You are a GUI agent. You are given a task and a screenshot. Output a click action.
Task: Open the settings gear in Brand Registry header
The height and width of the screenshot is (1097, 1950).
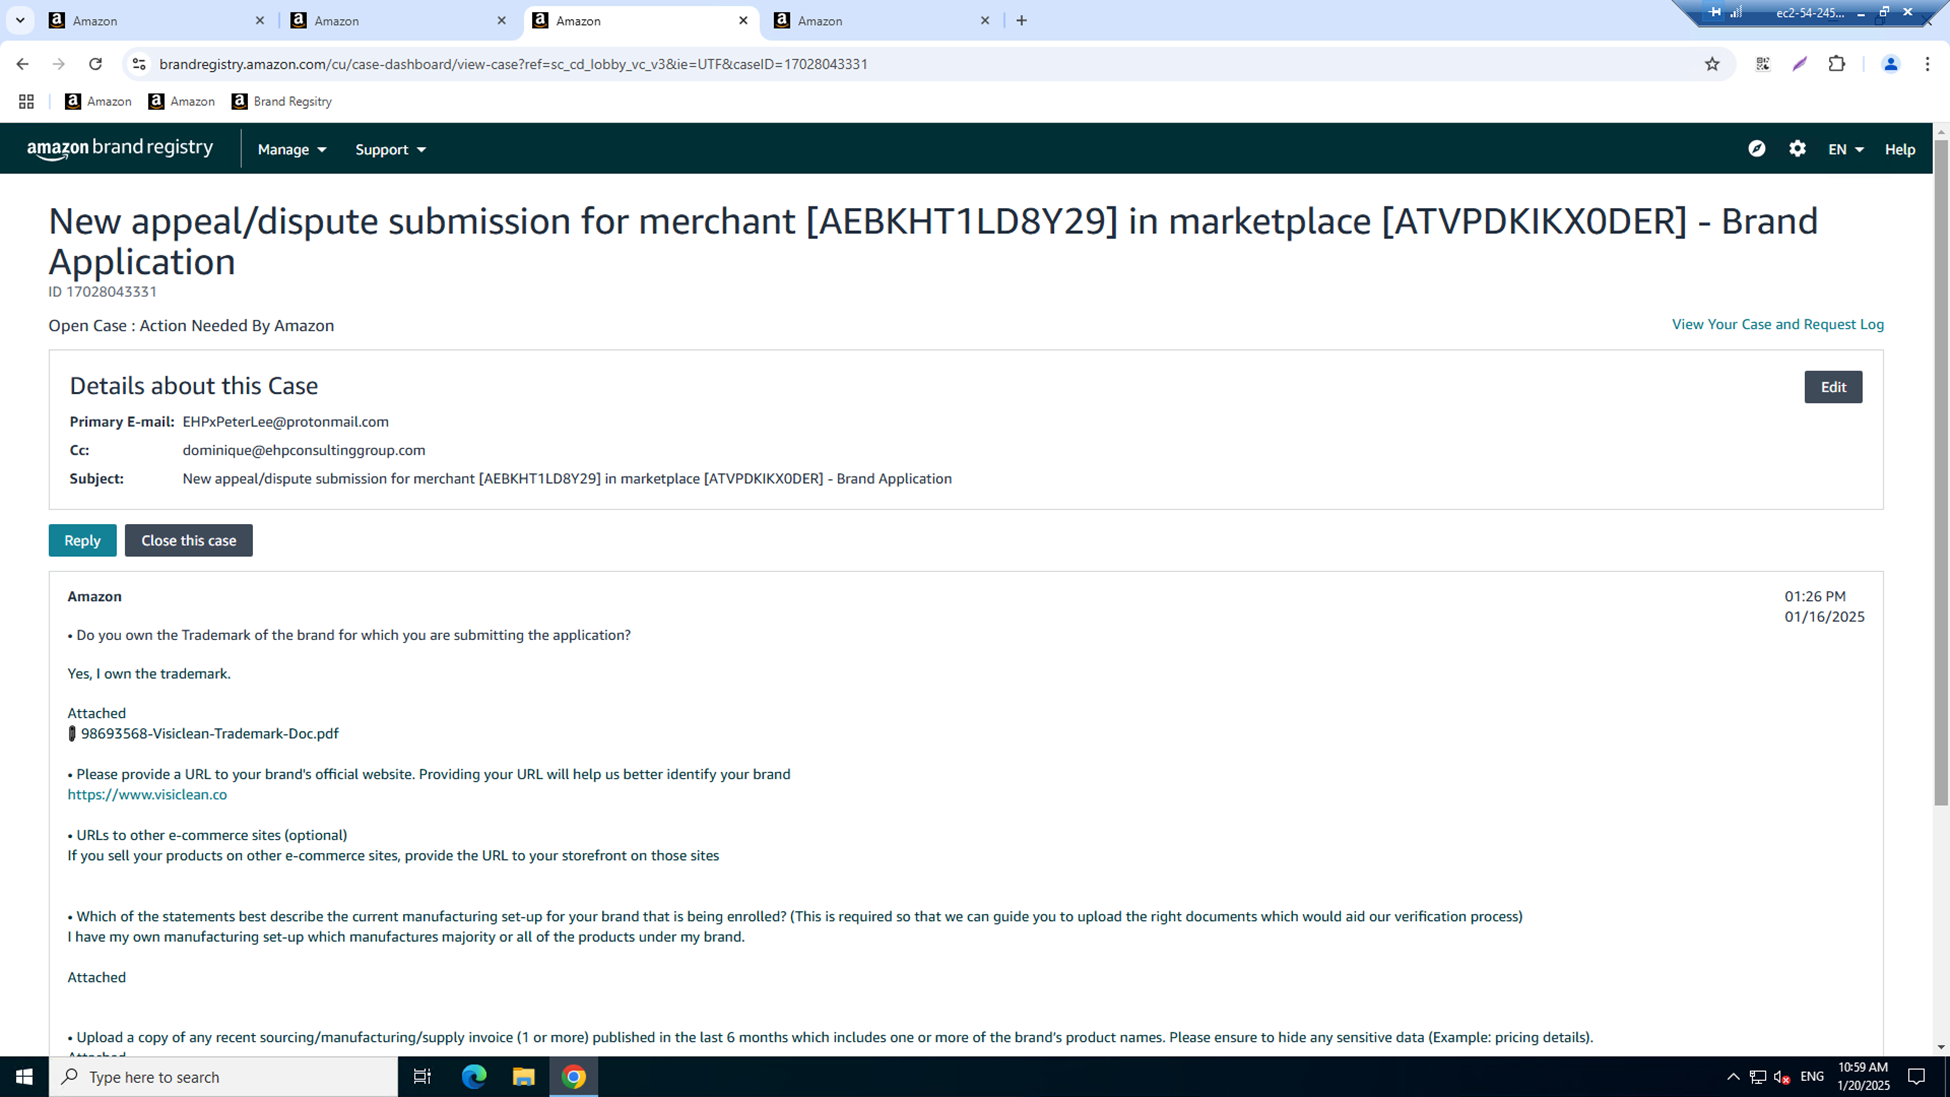(1797, 149)
